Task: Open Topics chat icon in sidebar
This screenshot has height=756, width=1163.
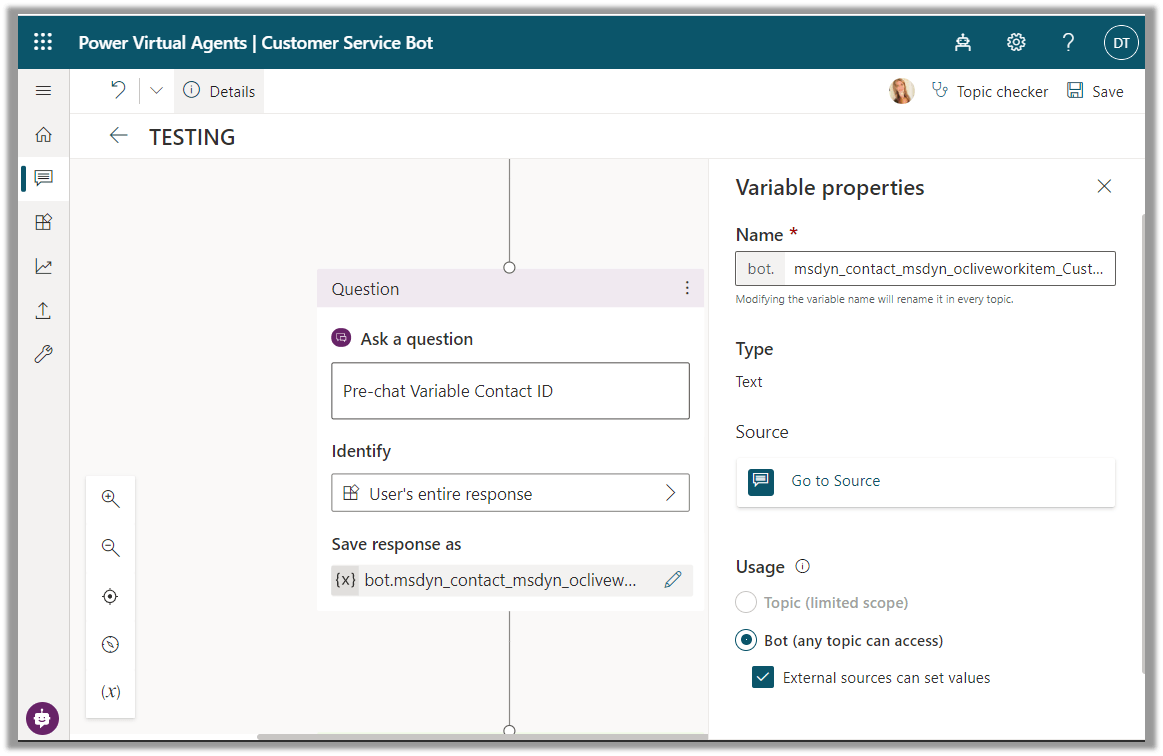Action: (44, 178)
